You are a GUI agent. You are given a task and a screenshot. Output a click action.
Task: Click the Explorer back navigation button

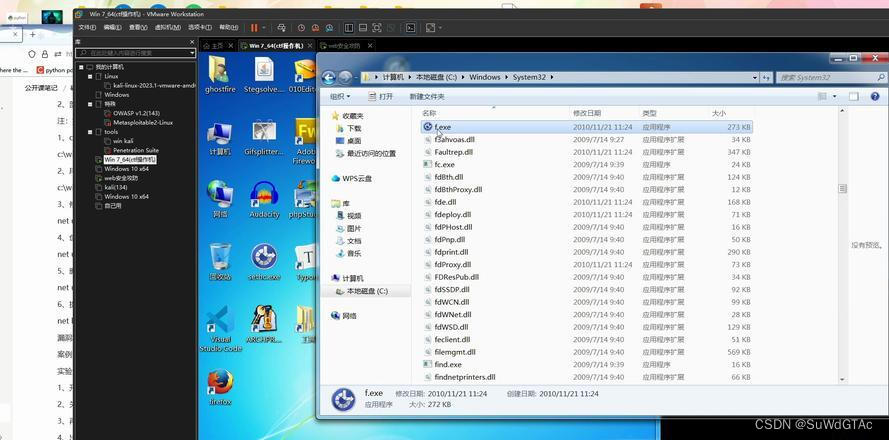(328, 77)
